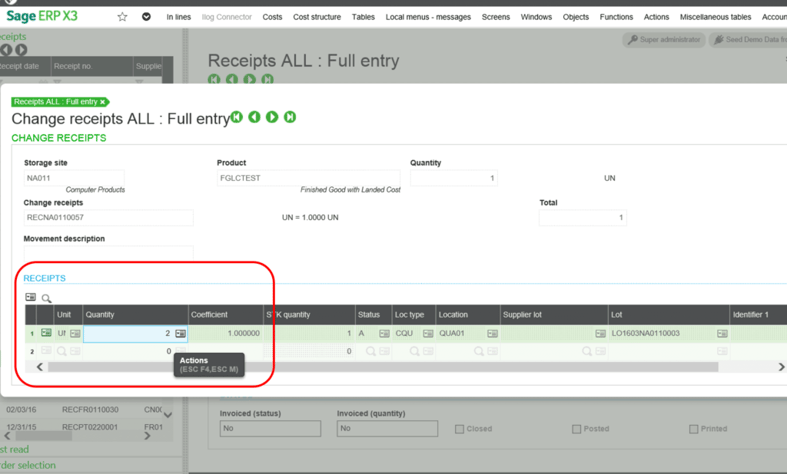Click the Location value QUA01
This screenshot has width=787, height=474.
click(x=452, y=333)
